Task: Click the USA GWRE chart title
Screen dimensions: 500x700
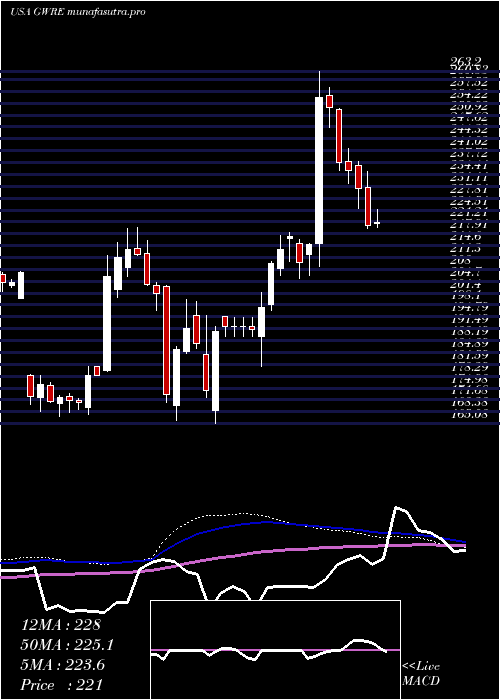Action: (x=77, y=12)
